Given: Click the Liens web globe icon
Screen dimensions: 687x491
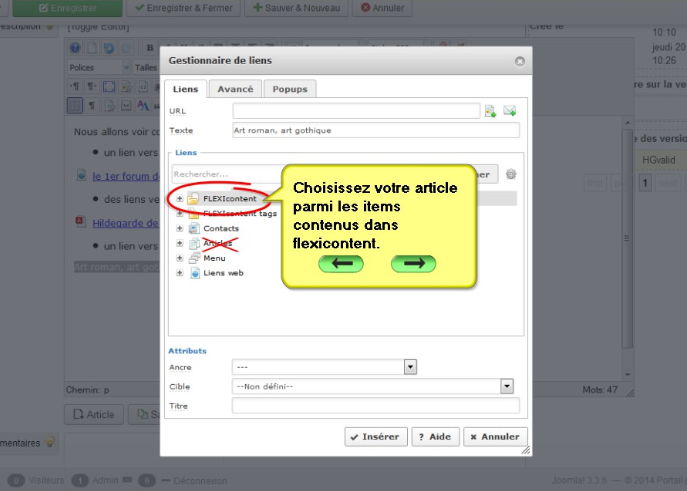Looking at the screenshot, I should click(195, 273).
